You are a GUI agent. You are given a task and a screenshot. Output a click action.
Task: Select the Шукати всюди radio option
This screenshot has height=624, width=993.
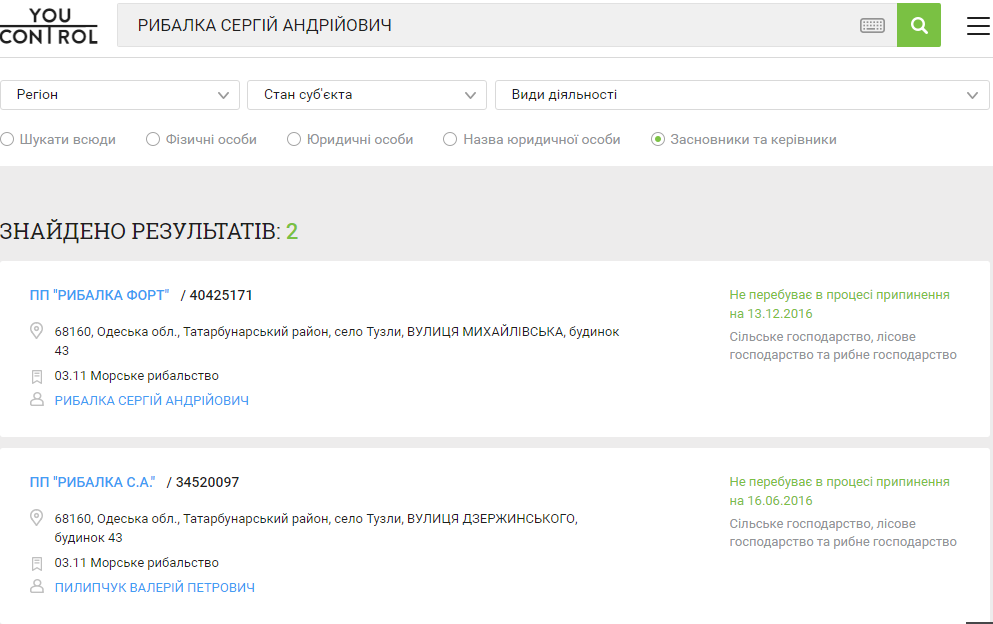pyautogui.click(x=8, y=140)
